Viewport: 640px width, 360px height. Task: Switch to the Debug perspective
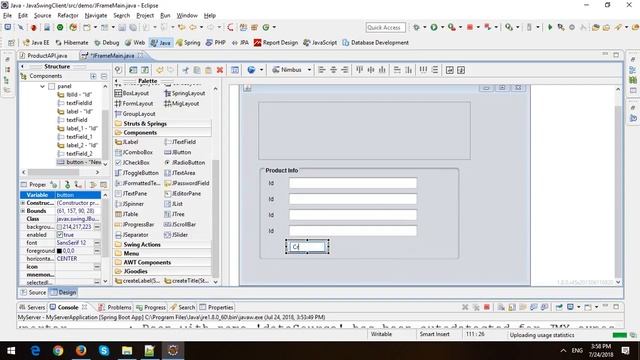[x=107, y=43]
